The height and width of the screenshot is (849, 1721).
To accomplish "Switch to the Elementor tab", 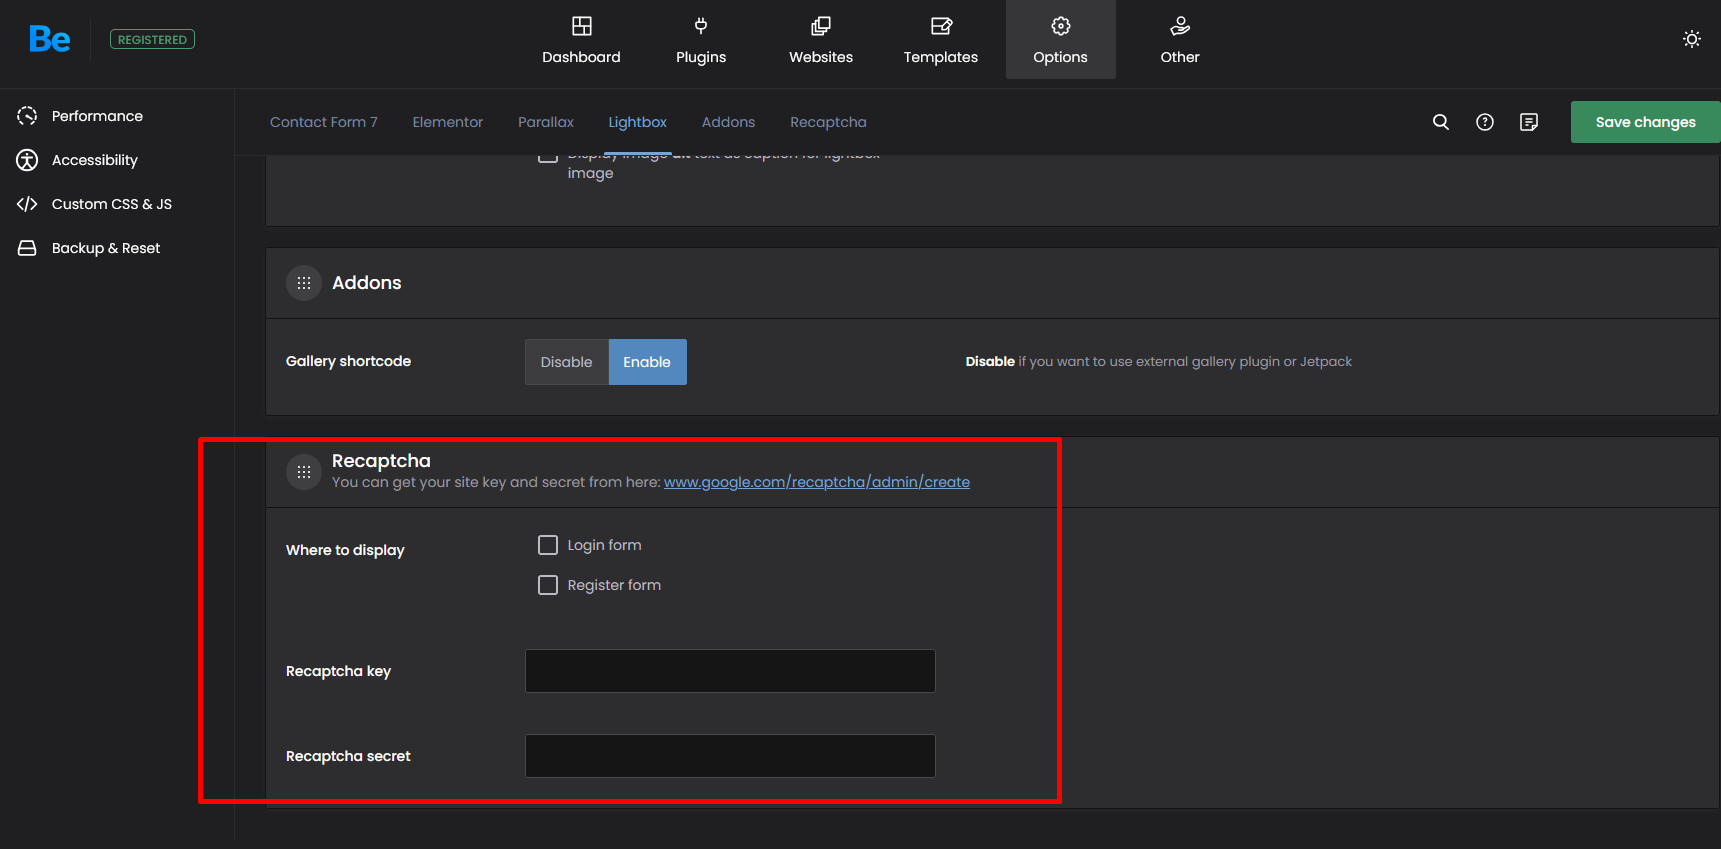I will click(447, 122).
